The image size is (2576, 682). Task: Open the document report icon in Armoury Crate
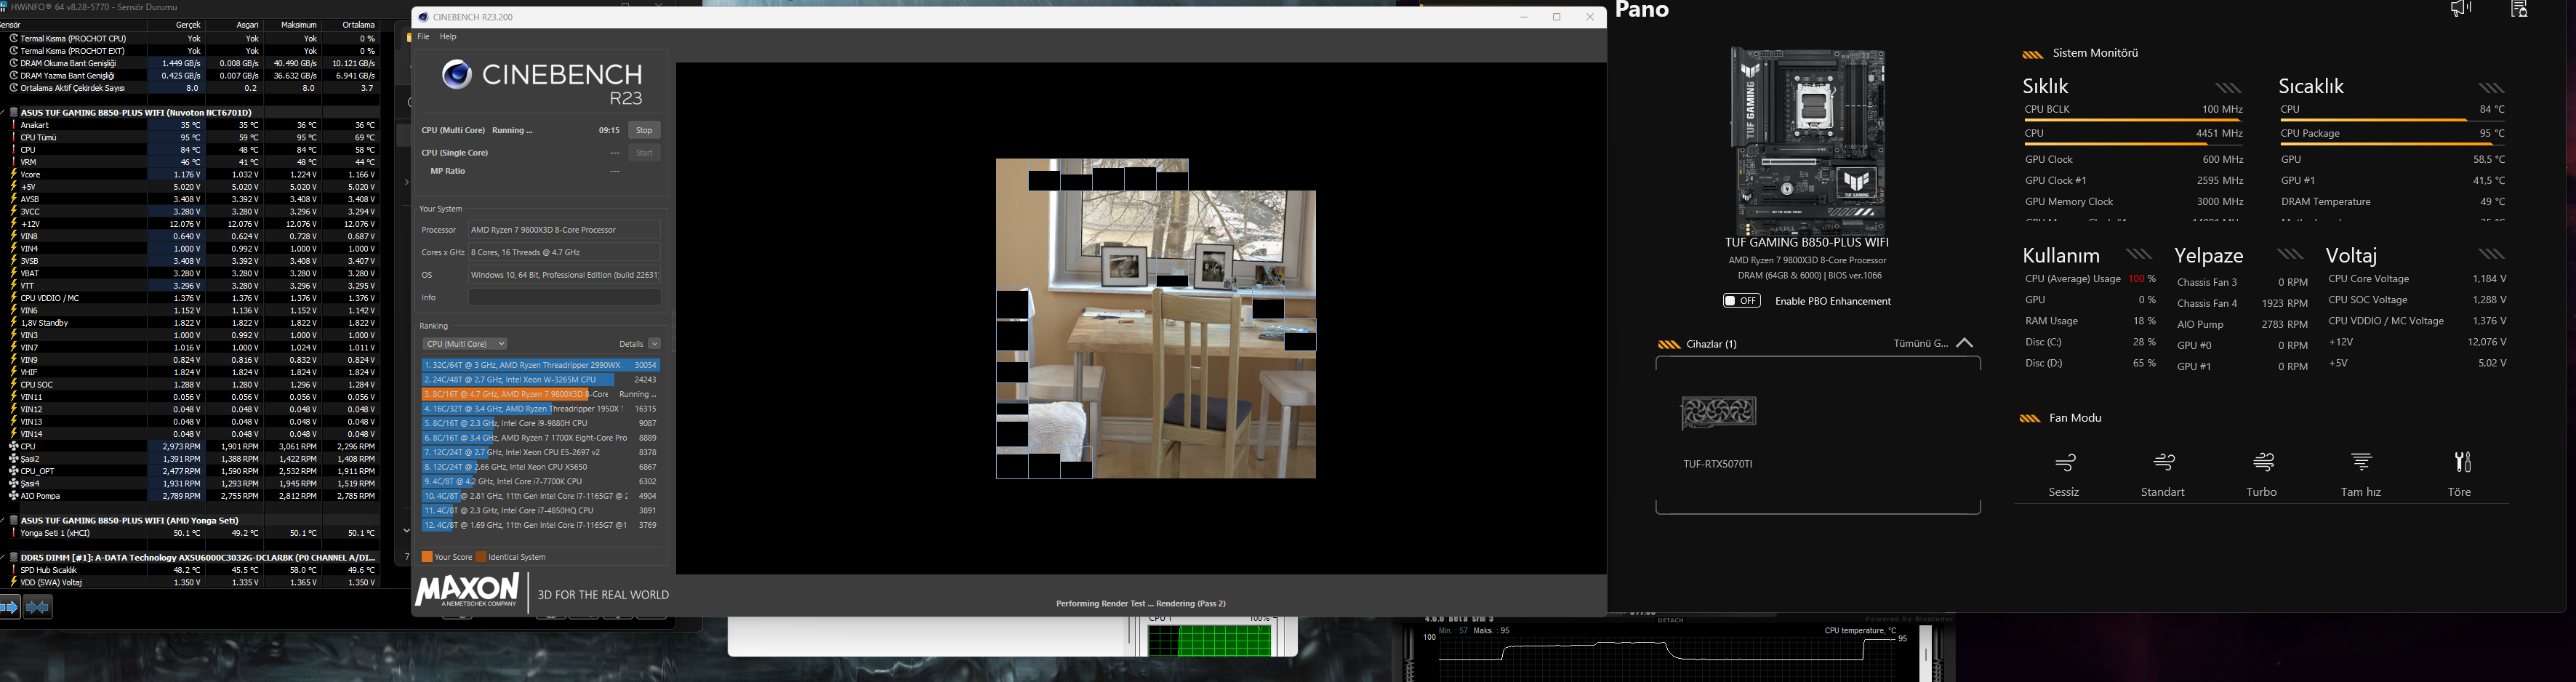[2520, 9]
